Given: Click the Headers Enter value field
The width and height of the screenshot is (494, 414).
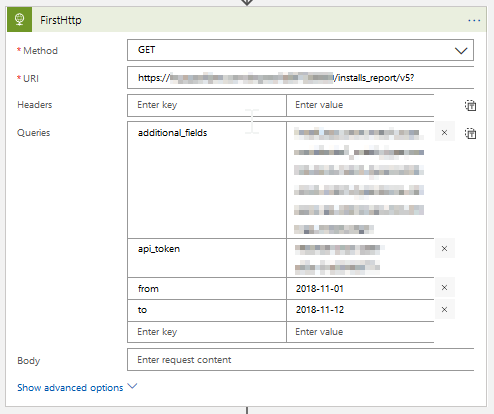Looking at the screenshot, I should click(360, 105).
